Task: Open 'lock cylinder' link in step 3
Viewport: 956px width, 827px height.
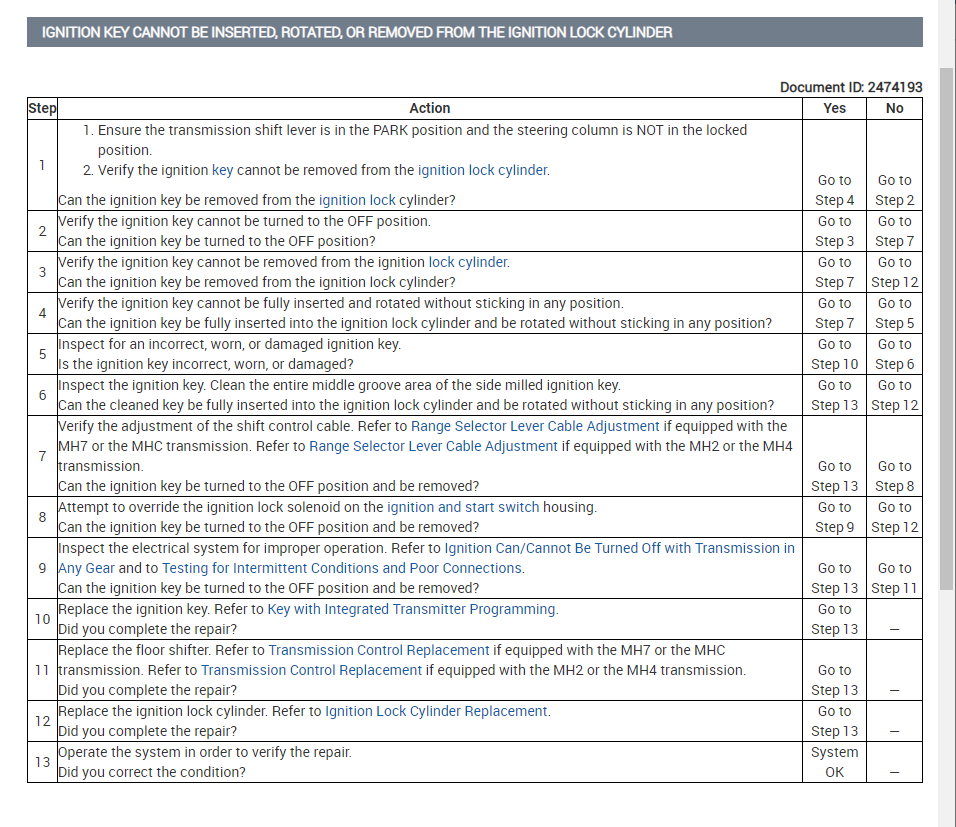Action: tap(468, 262)
